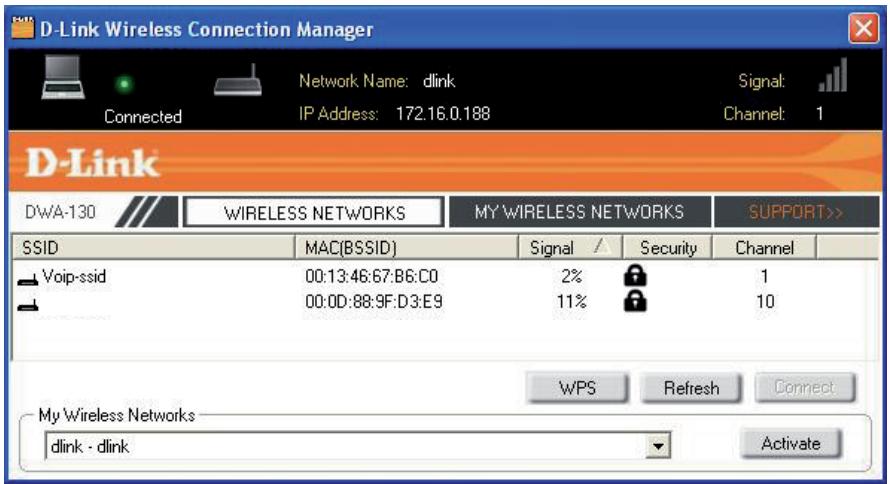Click the DWA-130 model label
The width and height of the screenshot is (890, 484).
click(x=60, y=212)
